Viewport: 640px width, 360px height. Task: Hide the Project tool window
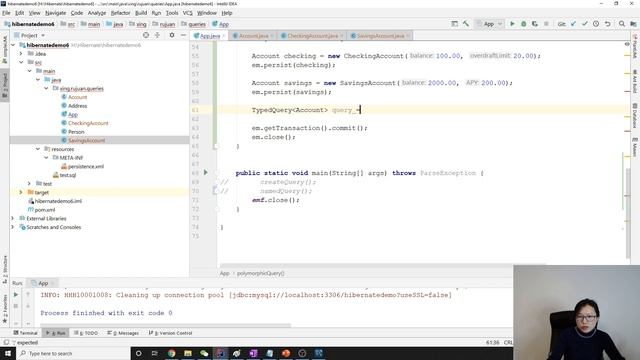(x=183, y=36)
